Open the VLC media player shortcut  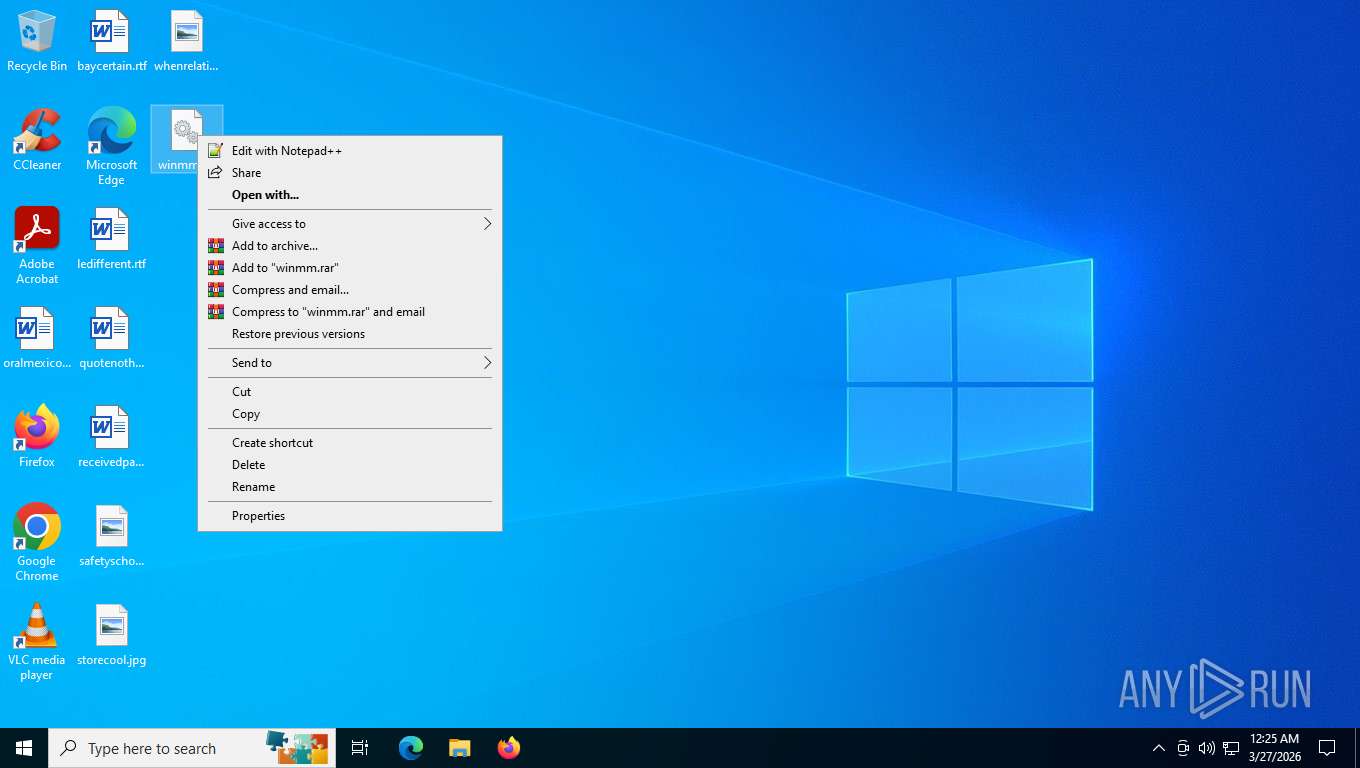37,642
